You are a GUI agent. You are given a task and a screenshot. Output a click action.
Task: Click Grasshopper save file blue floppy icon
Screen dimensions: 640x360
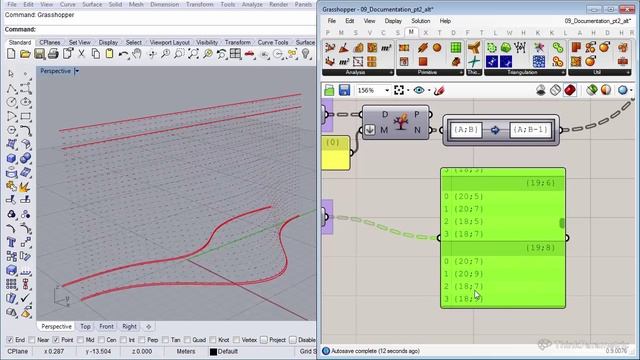pyautogui.click(x=344, y=90)
